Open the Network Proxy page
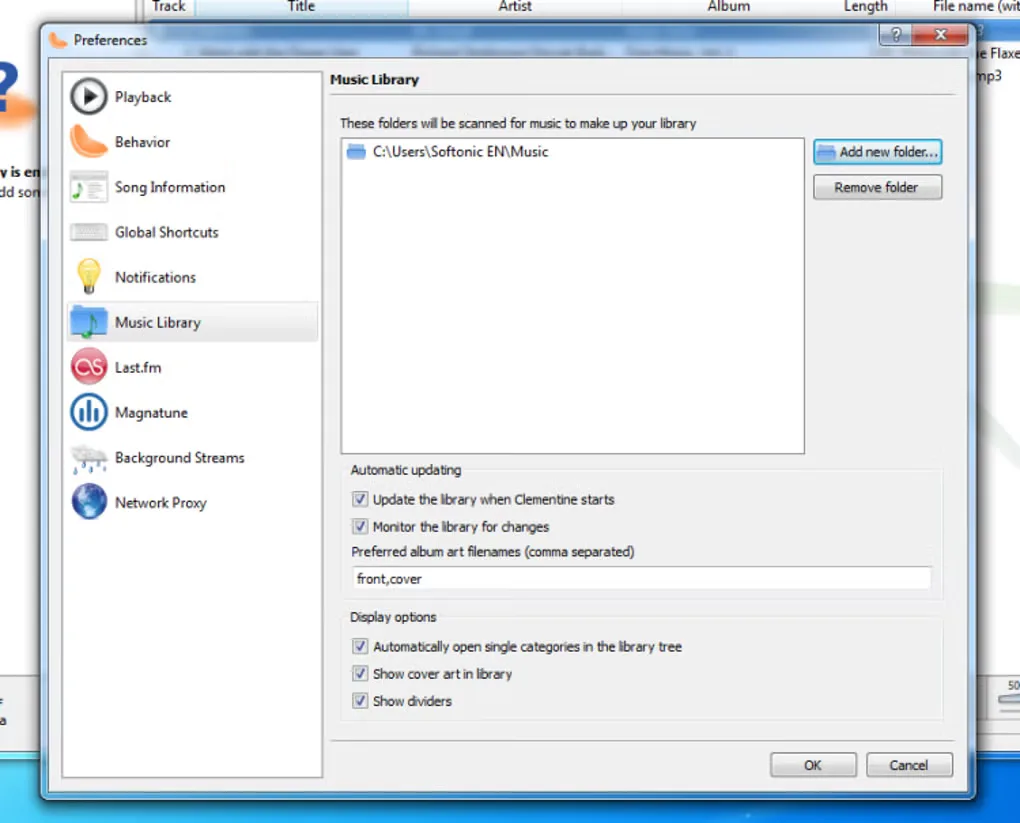Screen dimensions: 1020x823 tap(161, 503)
